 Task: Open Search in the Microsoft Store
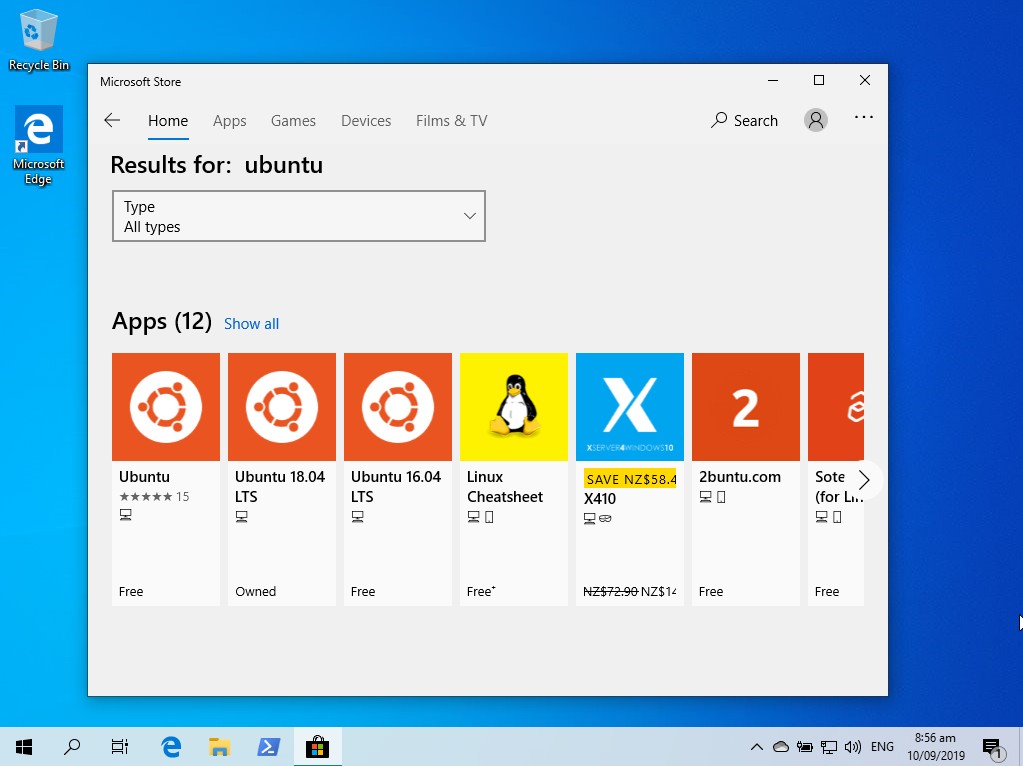[x=744, y=119]
